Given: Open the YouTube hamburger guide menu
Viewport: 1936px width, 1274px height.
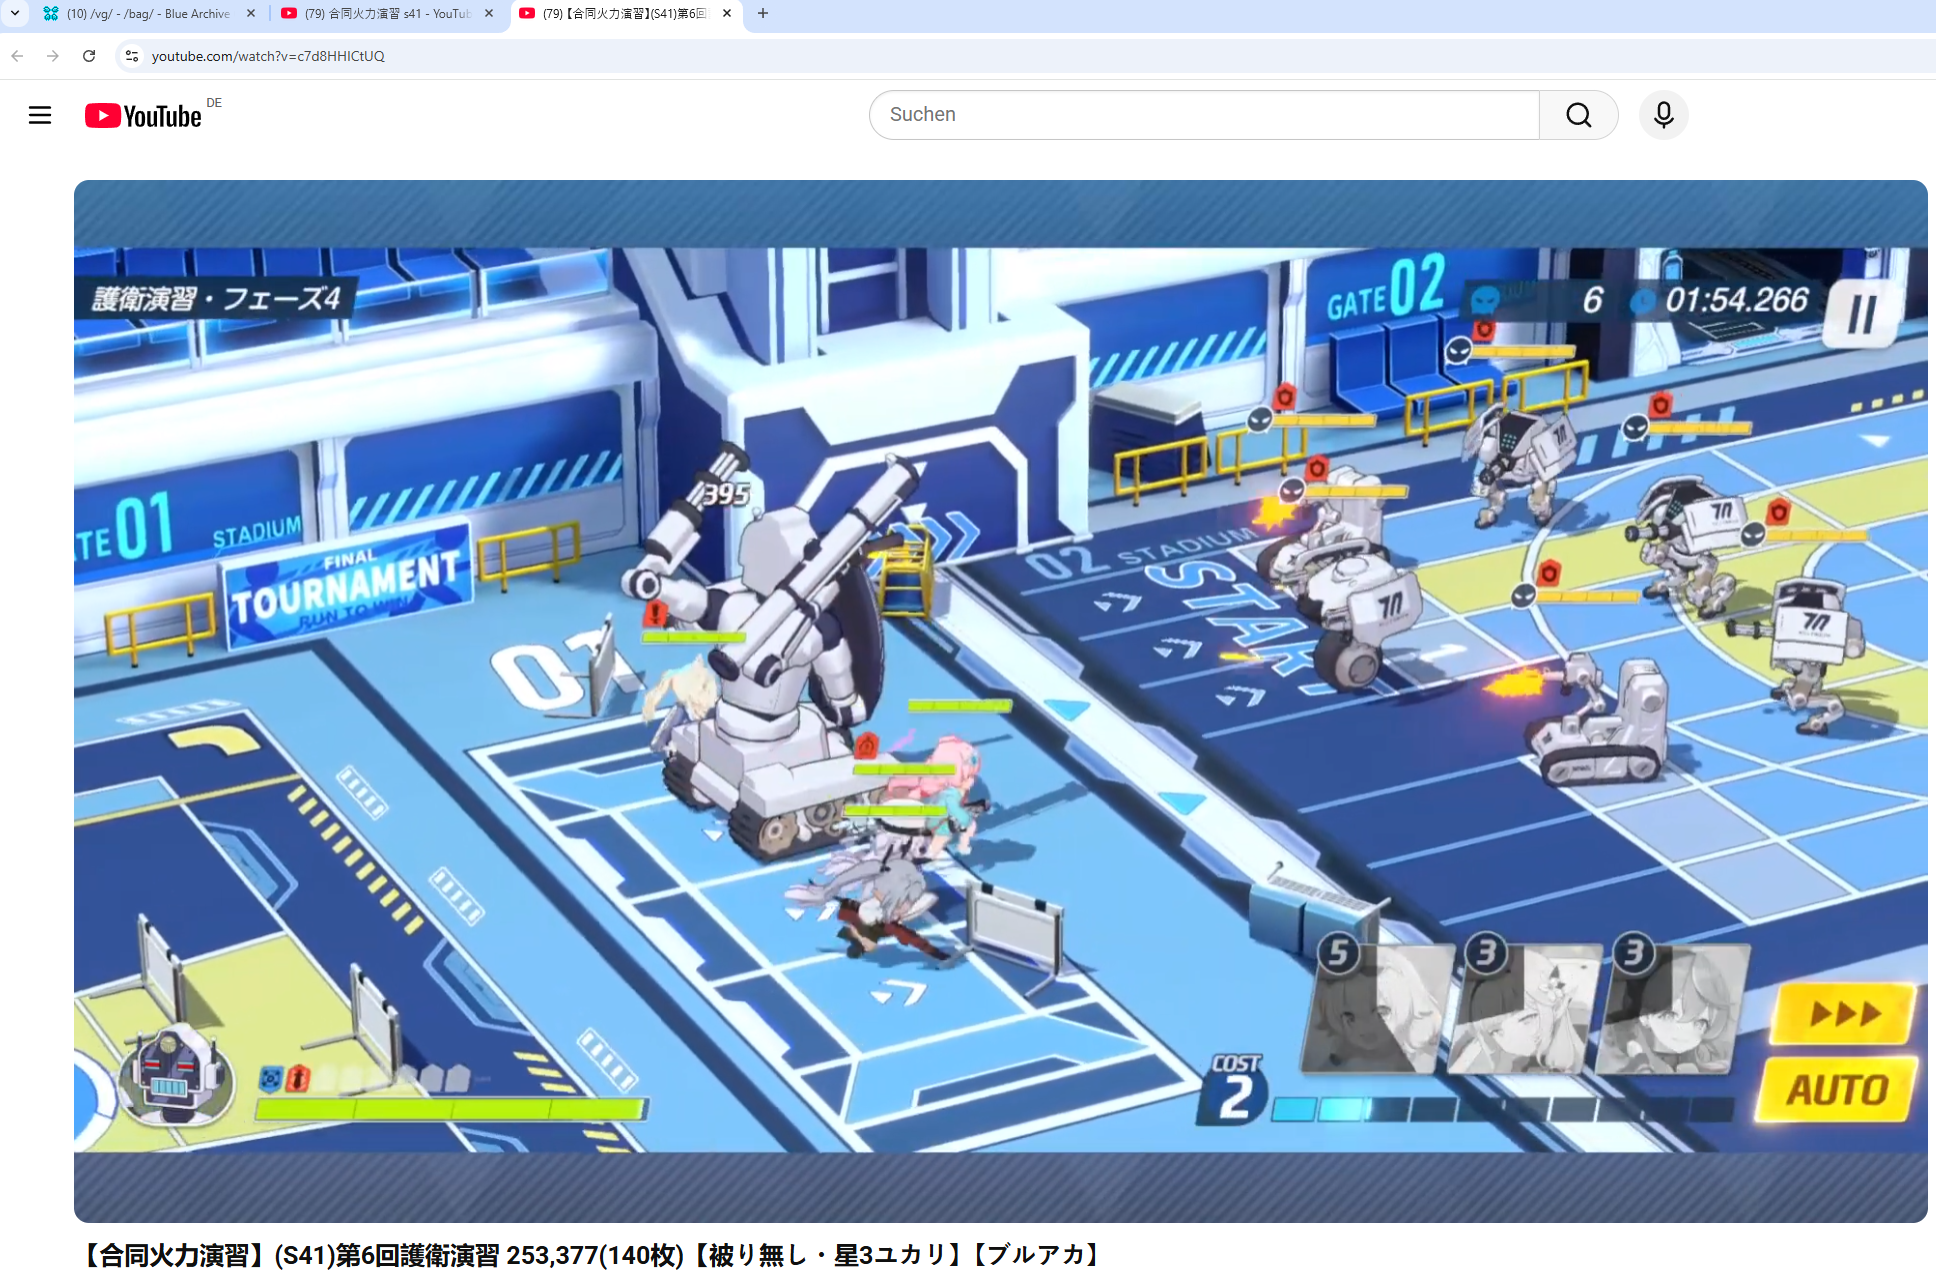Looking at the screenshot, I should 40,115.
